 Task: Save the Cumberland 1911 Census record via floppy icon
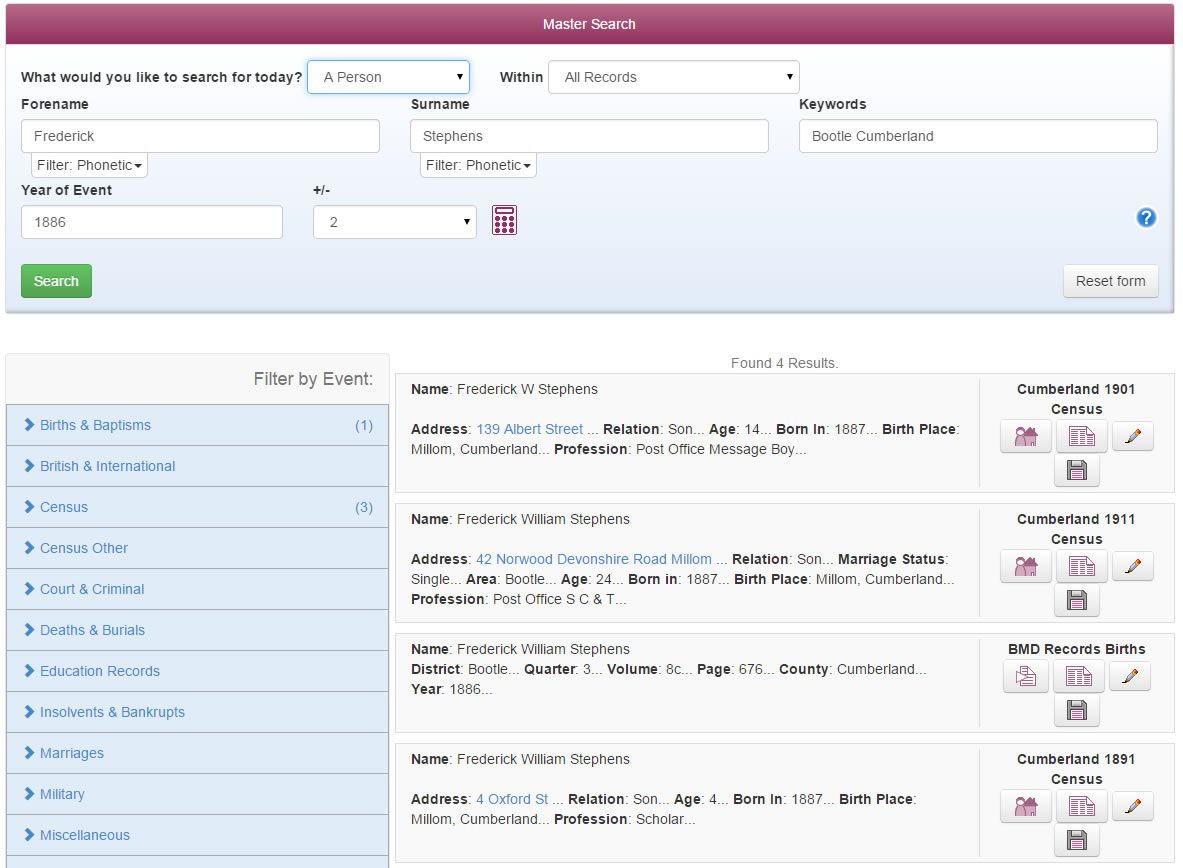(1077, 601)
